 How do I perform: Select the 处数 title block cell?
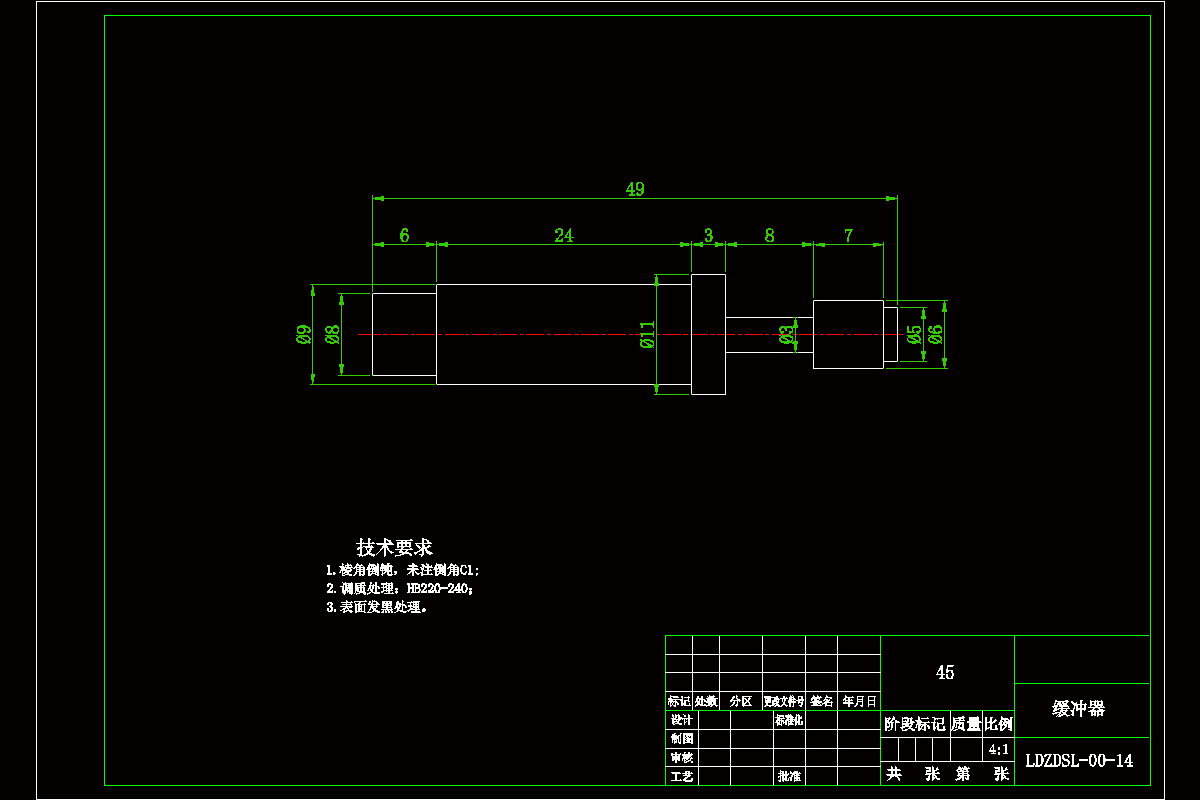(706, 702)
